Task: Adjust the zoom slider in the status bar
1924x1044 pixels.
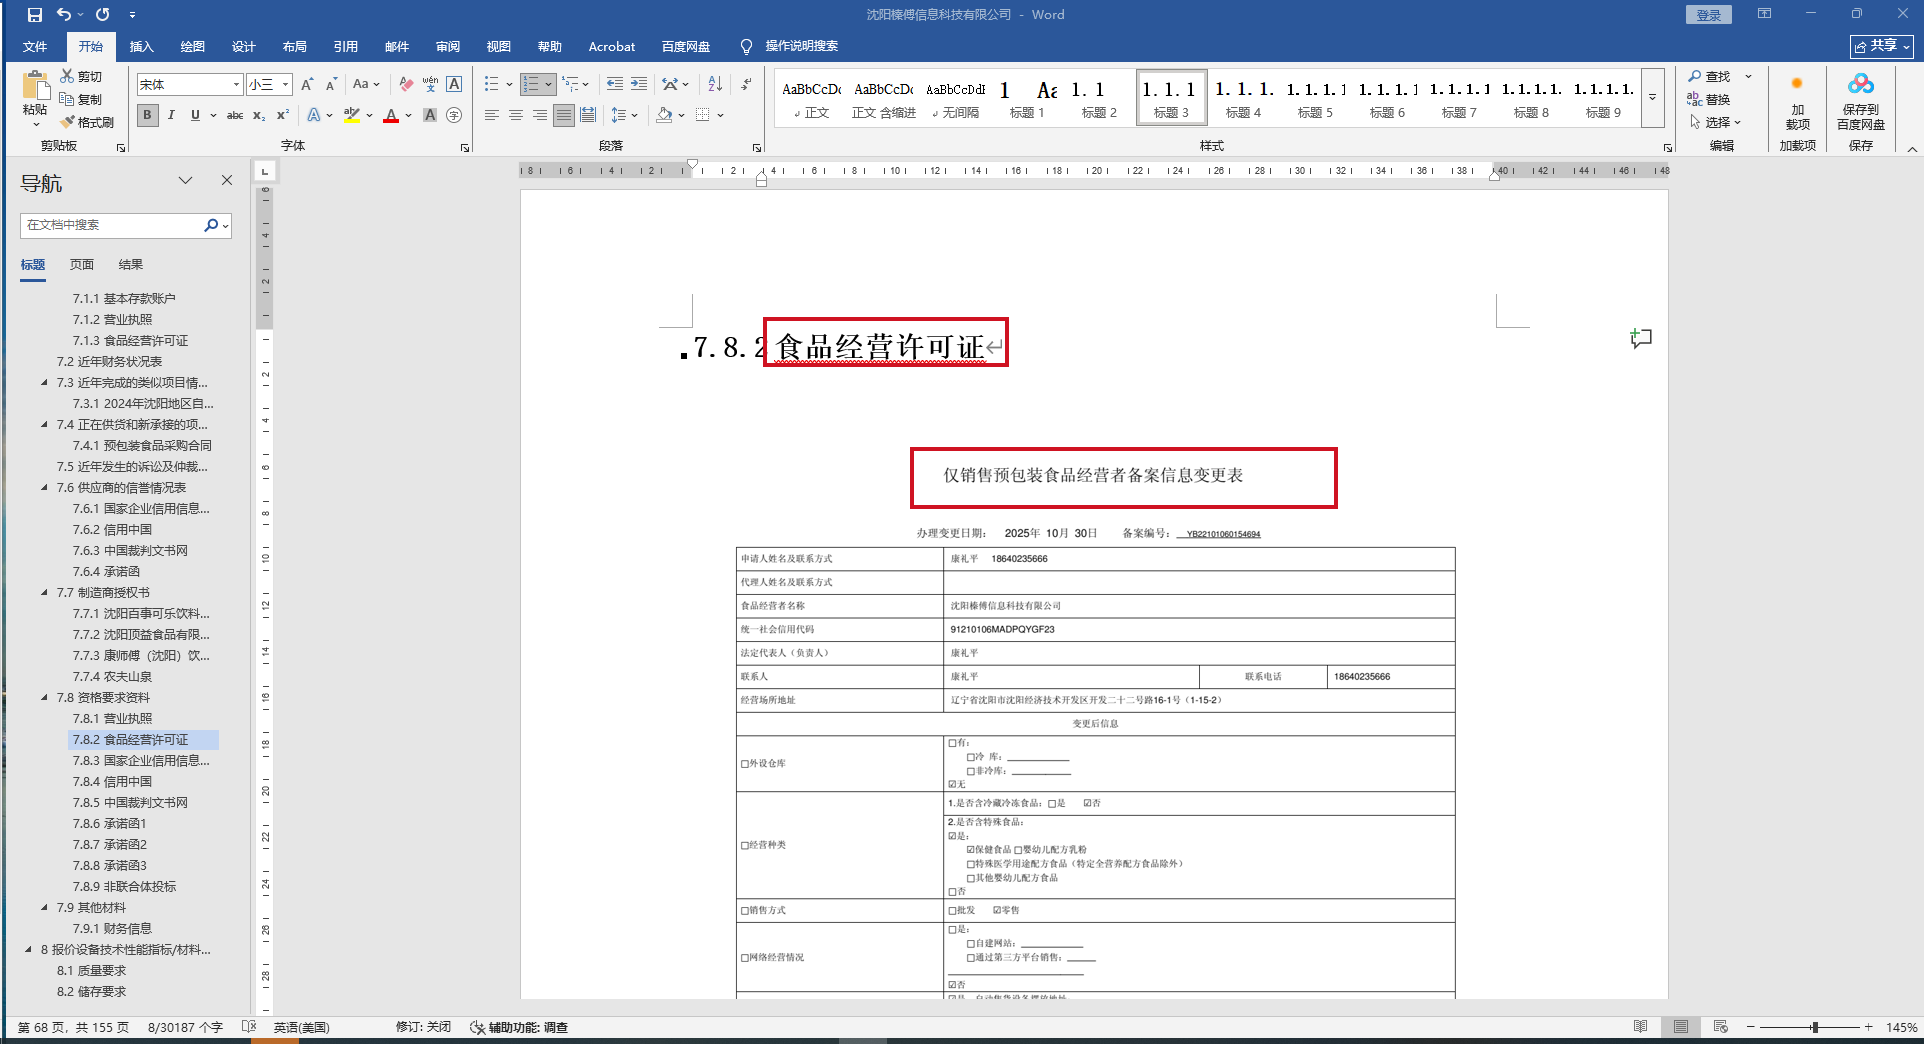Action: [1814, 1027]
